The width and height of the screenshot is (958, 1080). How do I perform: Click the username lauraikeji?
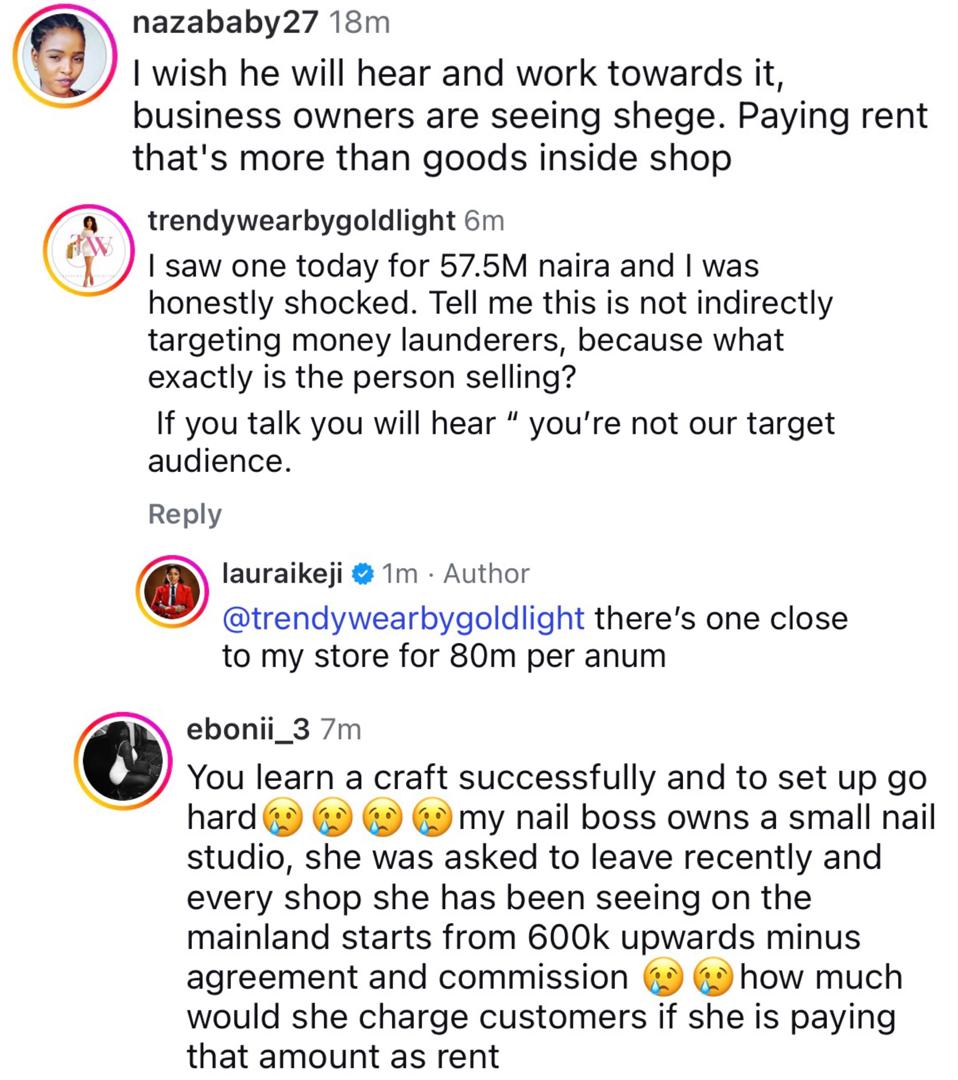click(285, 573)
